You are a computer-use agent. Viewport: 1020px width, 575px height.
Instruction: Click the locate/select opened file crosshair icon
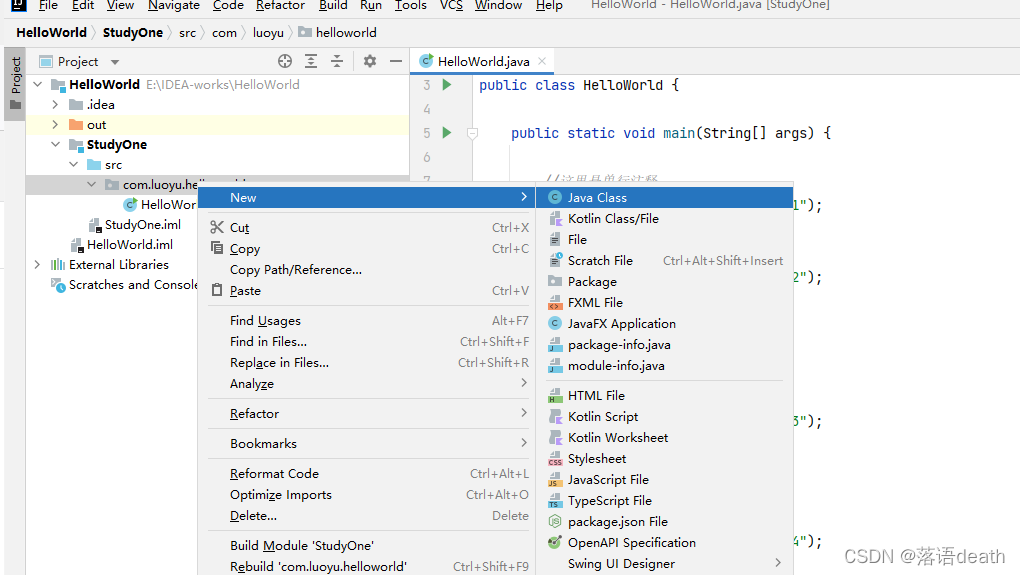click(285, 61)
